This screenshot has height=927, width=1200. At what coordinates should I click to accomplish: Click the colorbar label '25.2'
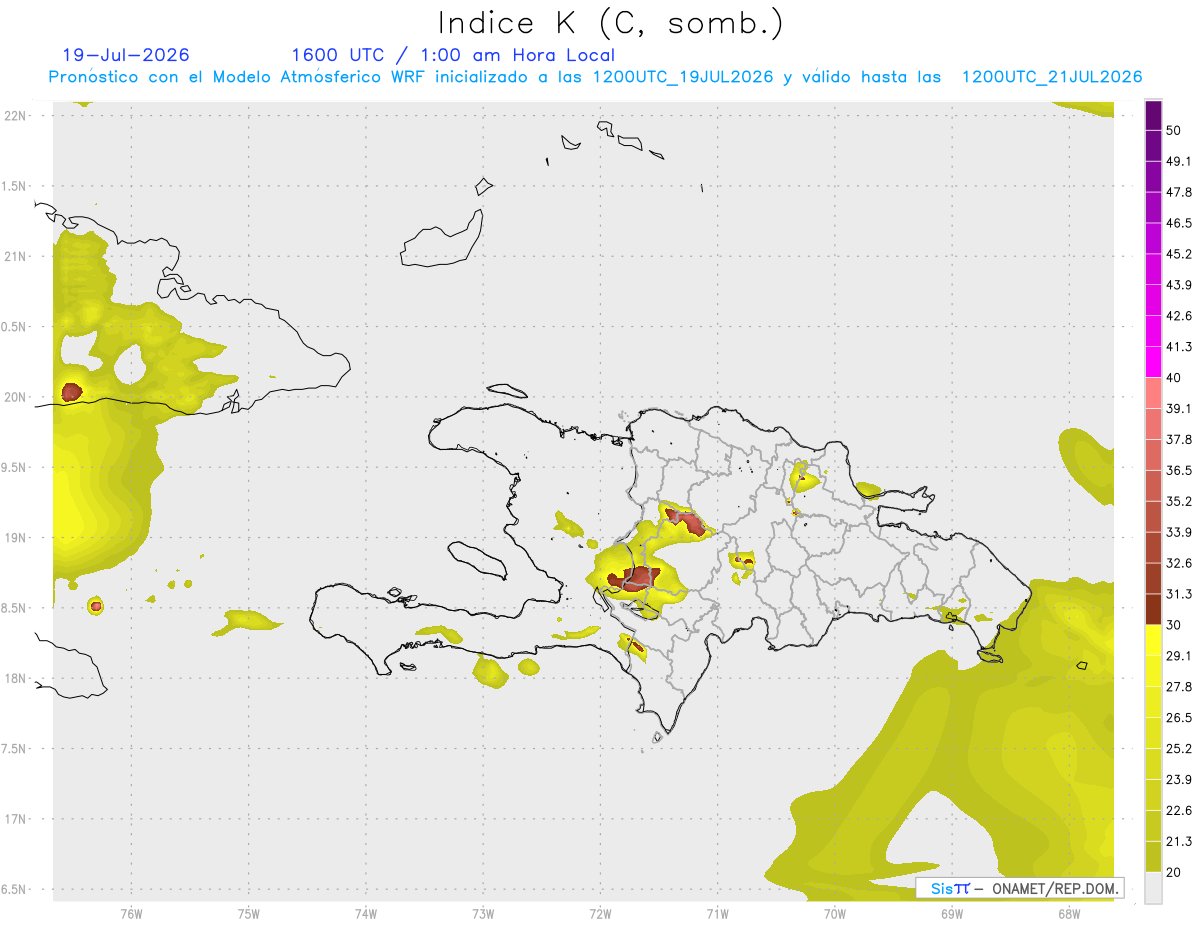coord(1179,748)
